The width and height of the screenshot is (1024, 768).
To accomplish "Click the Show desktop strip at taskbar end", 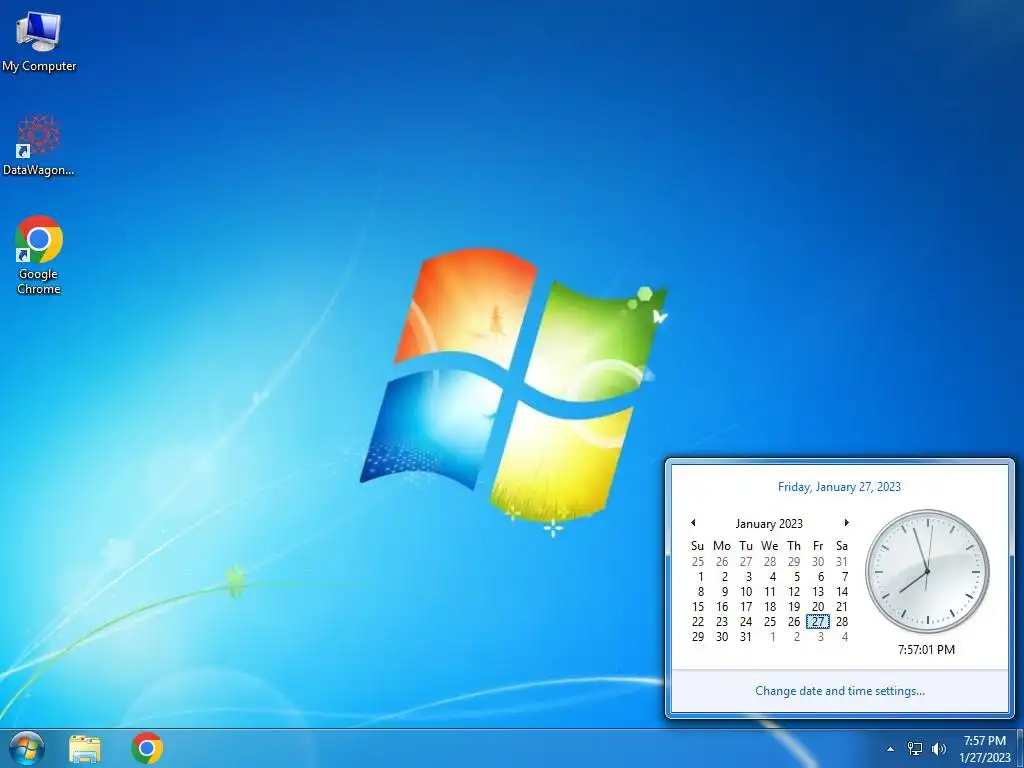I will tap(1020, 748).
